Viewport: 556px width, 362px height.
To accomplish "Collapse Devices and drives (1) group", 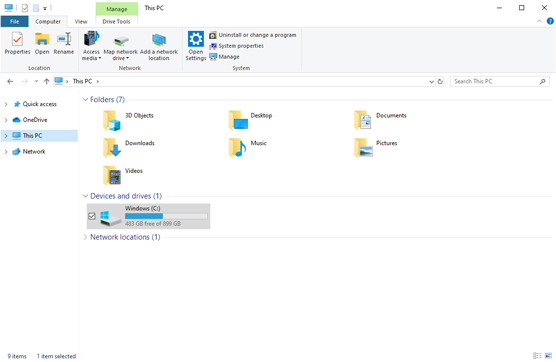I will click(x=85, y=196).
